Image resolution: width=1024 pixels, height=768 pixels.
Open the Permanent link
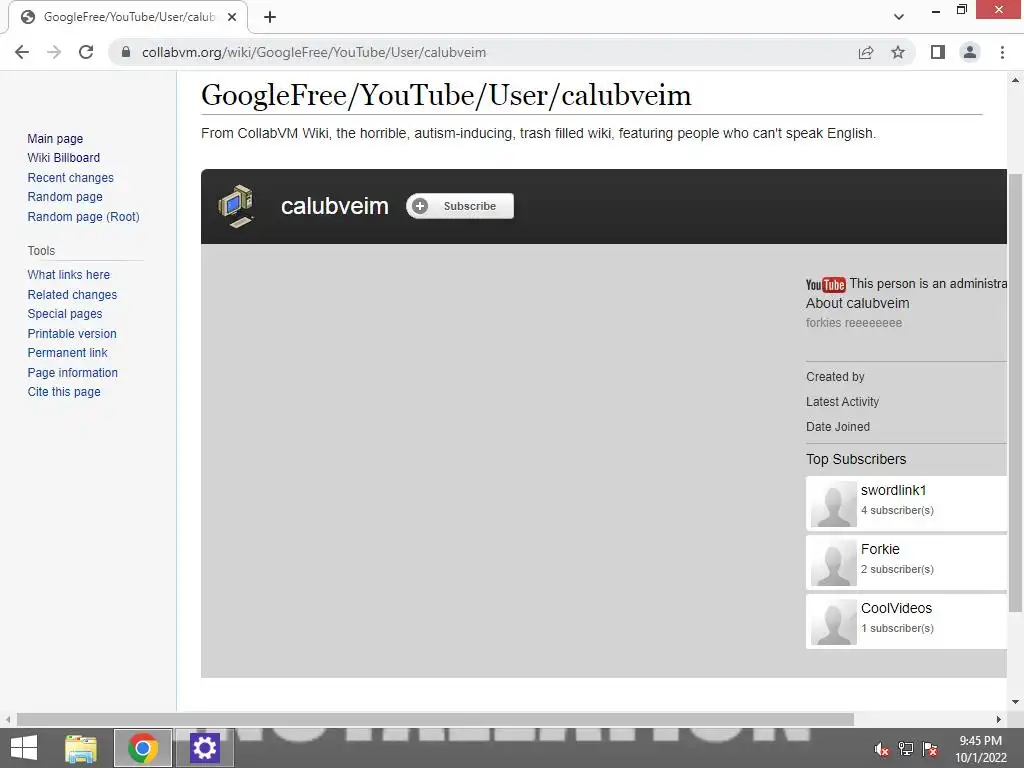67,353
